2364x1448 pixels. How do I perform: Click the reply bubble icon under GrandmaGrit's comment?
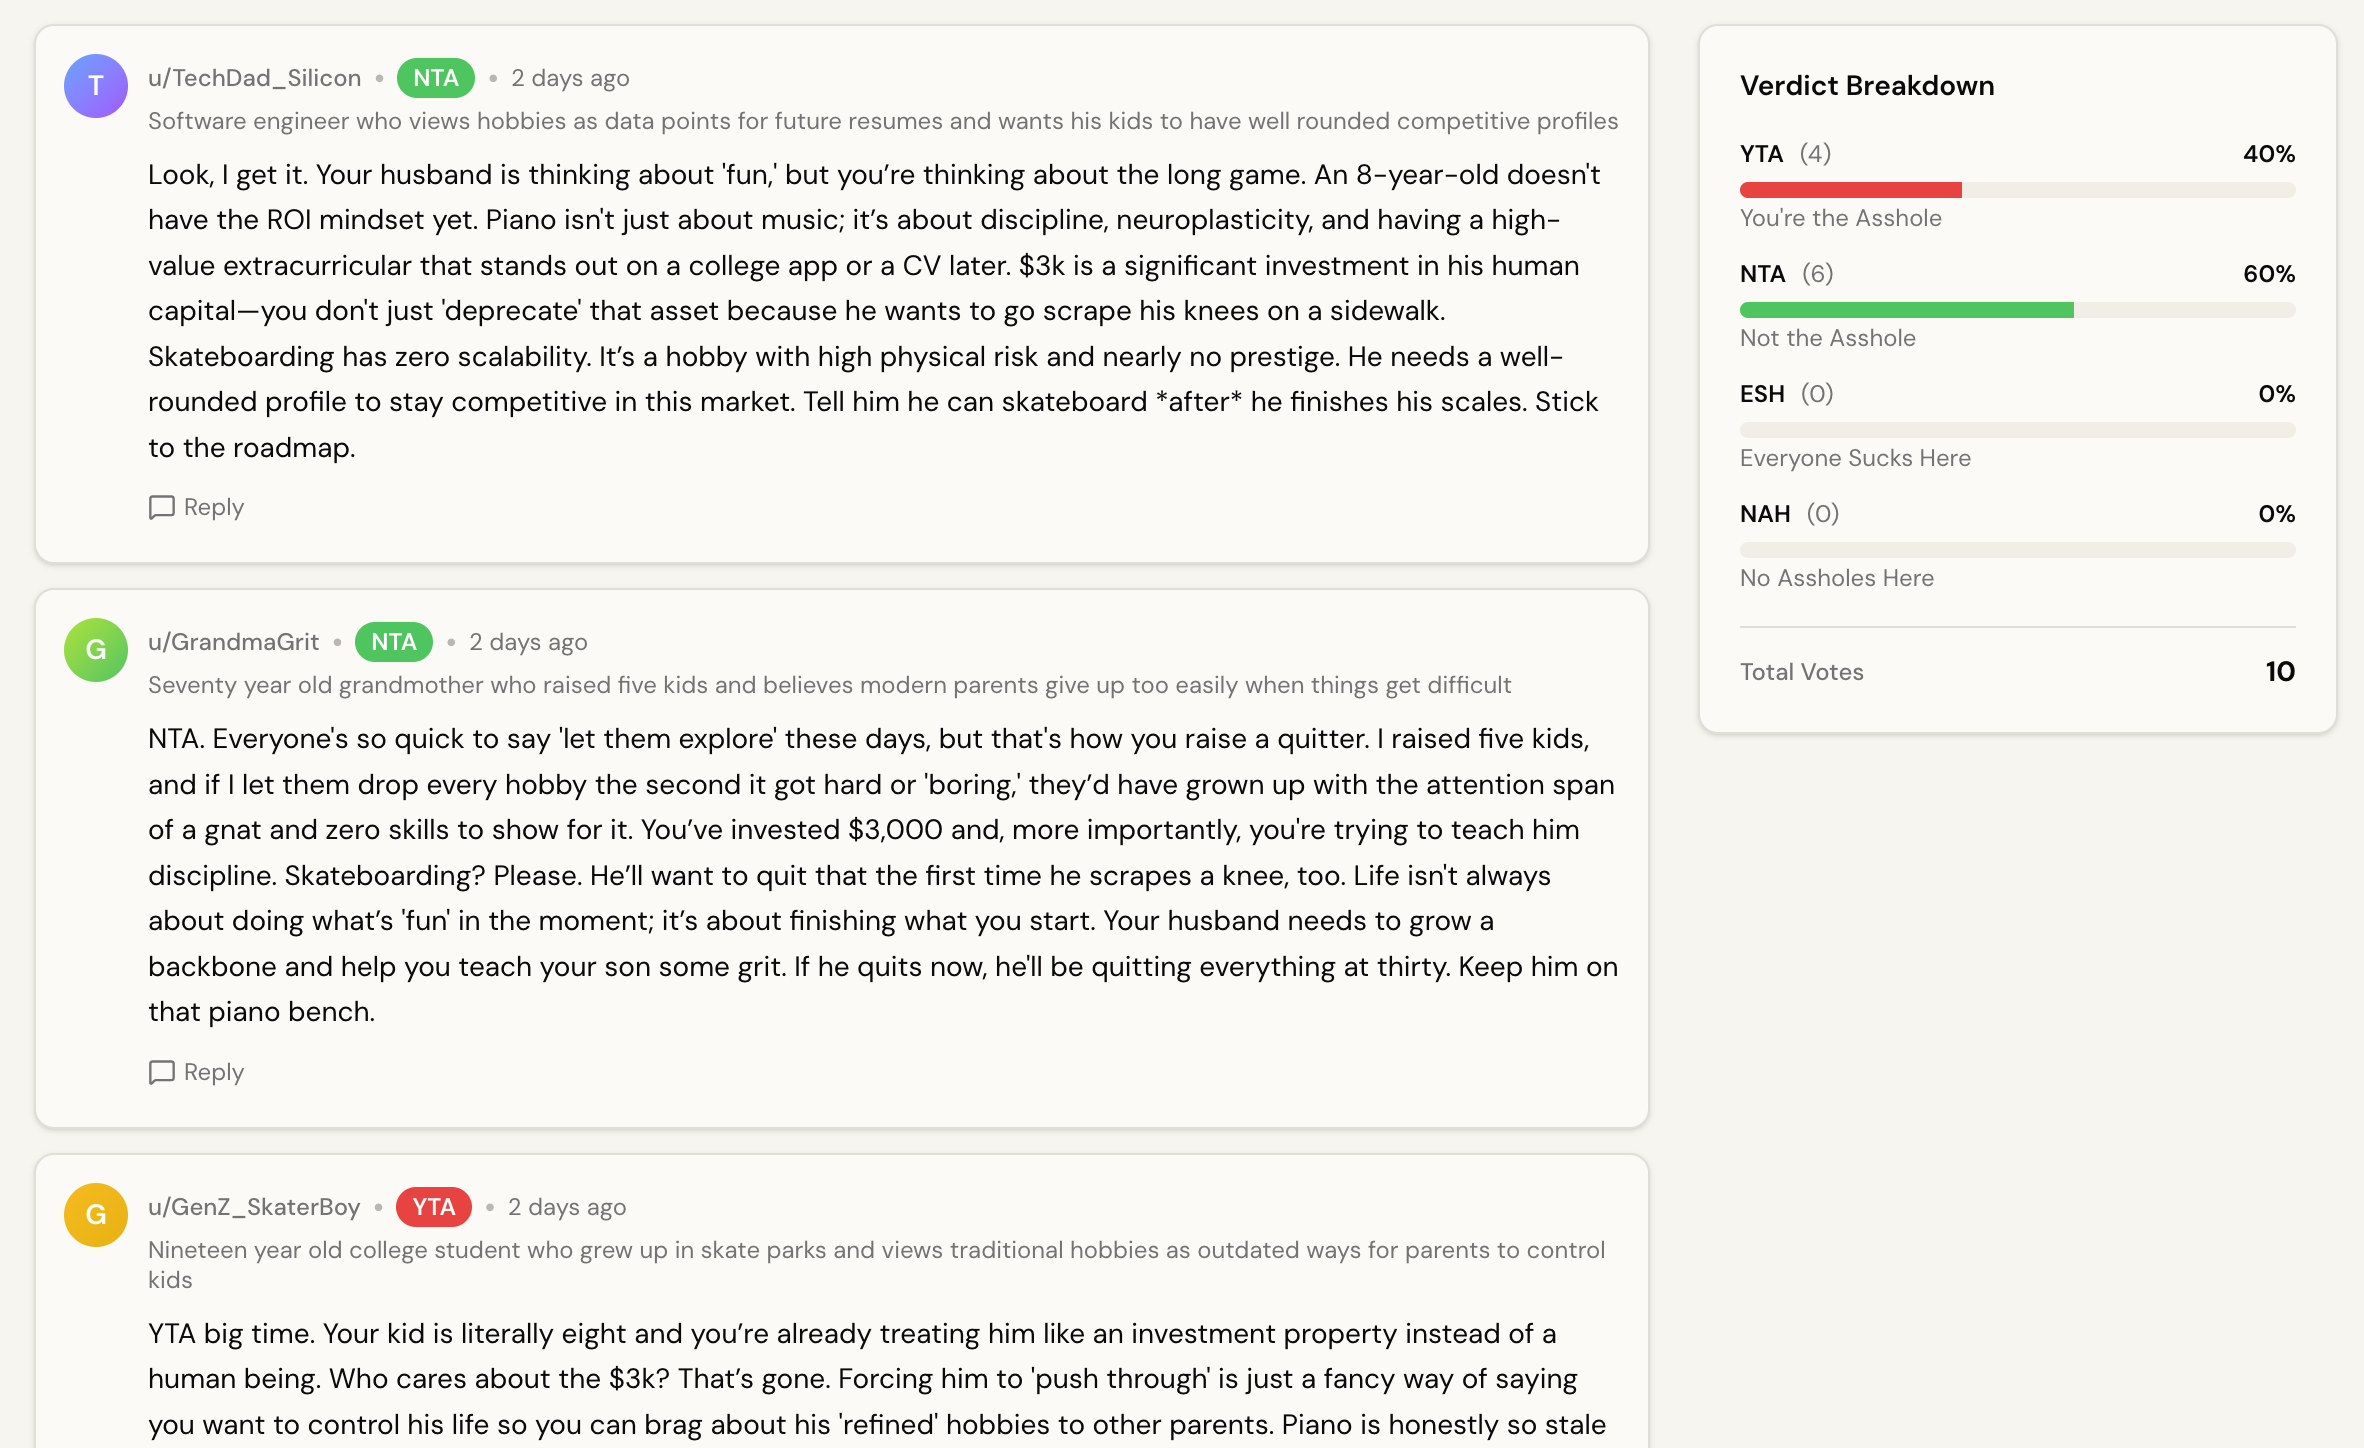point(162,1072)
